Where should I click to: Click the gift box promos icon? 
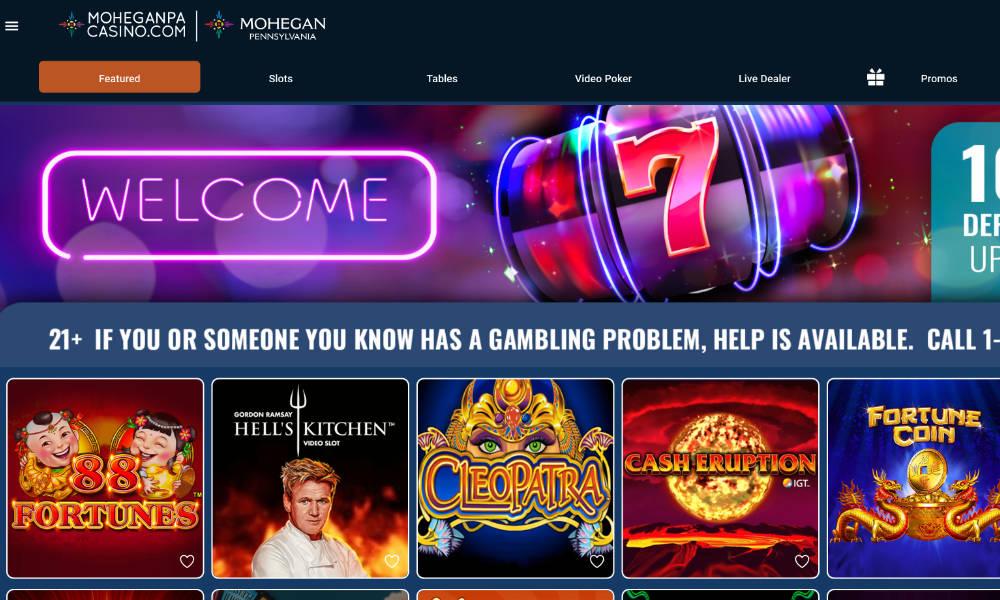(875, 78)
